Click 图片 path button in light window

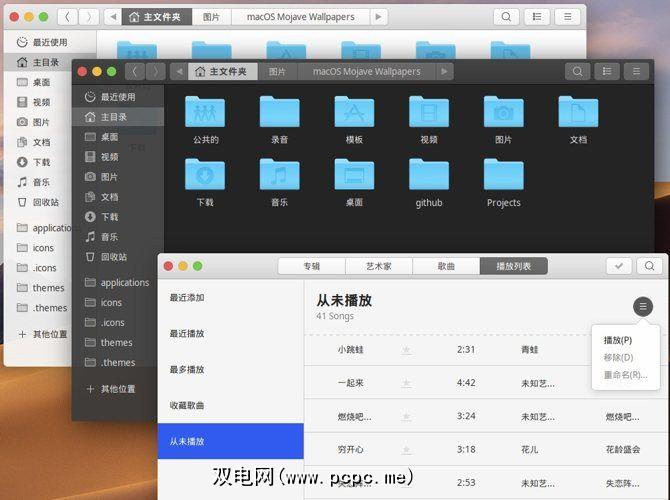tap(211, 17)
